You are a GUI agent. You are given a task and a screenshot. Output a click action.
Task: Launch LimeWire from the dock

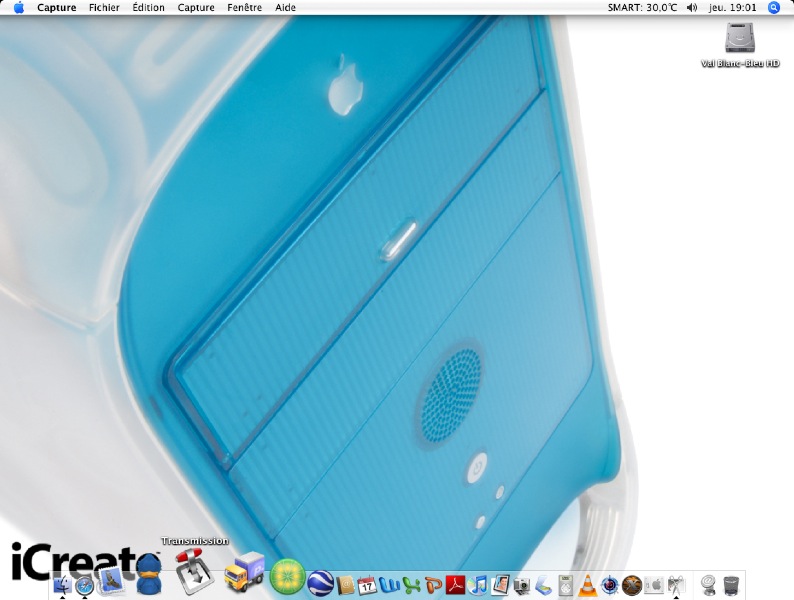click(x=287, y=577)
